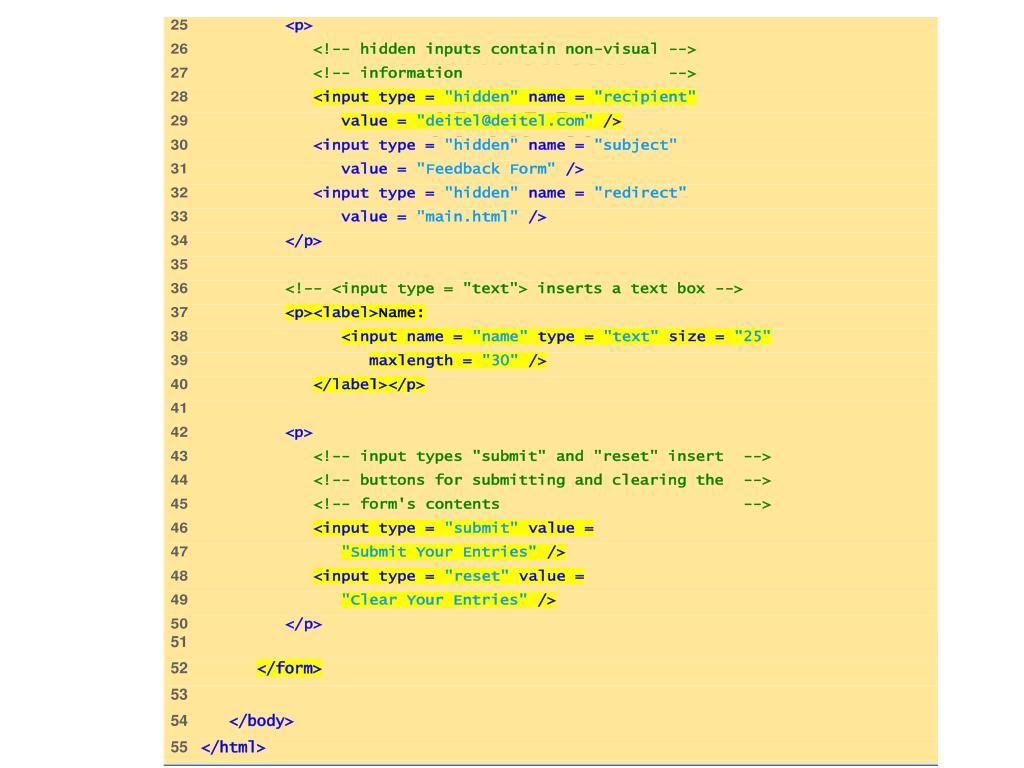Click the comment 'hidden inputs contain non-visual'
Image resolution: width=1024 pixels, height=768 pixels.
click(504, 49)
